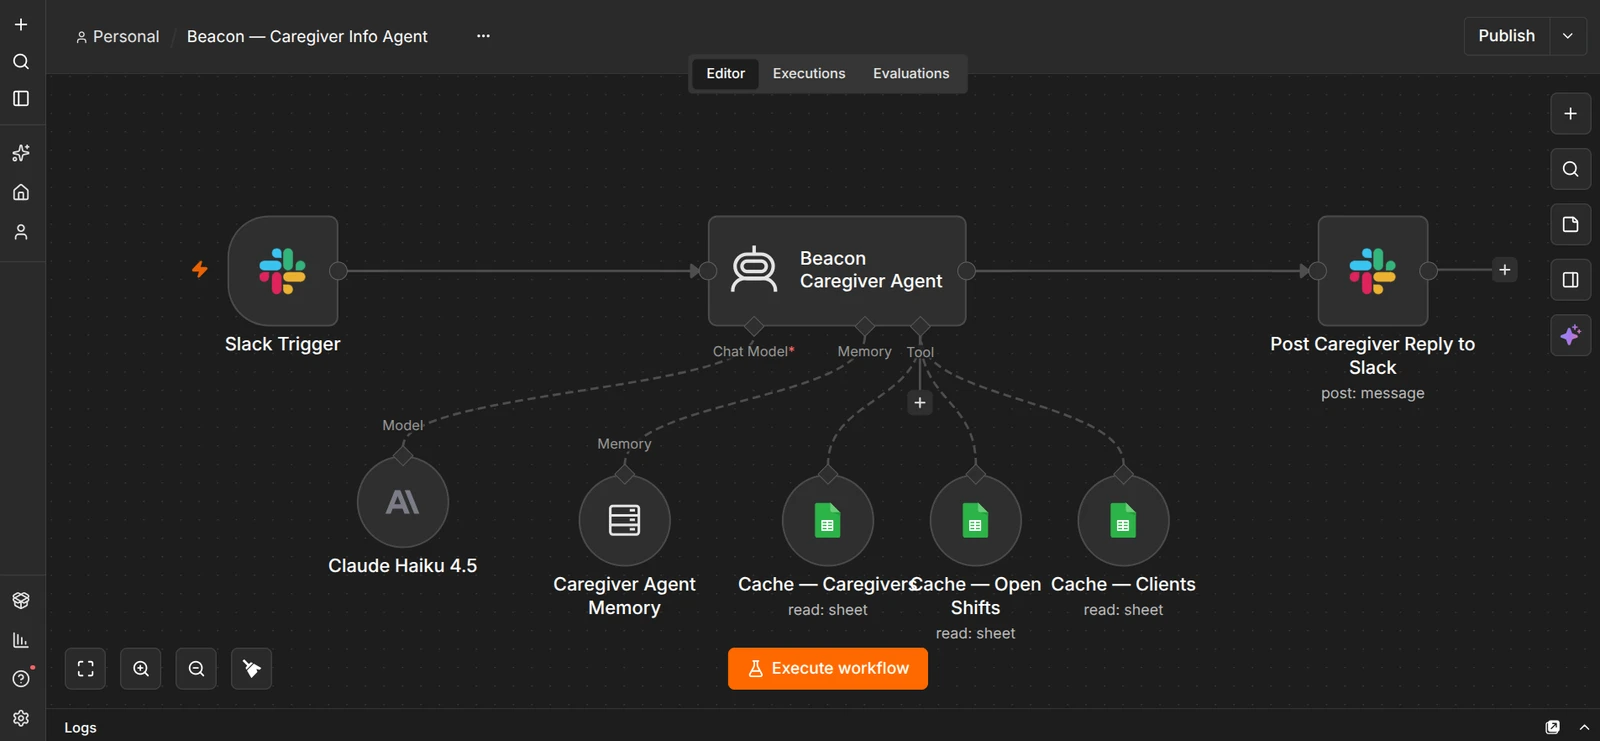Image resolution: width=1600 pixels, height=741 pixels.
Task: Open the person icon in left sidebar
Action: [21, 232]
